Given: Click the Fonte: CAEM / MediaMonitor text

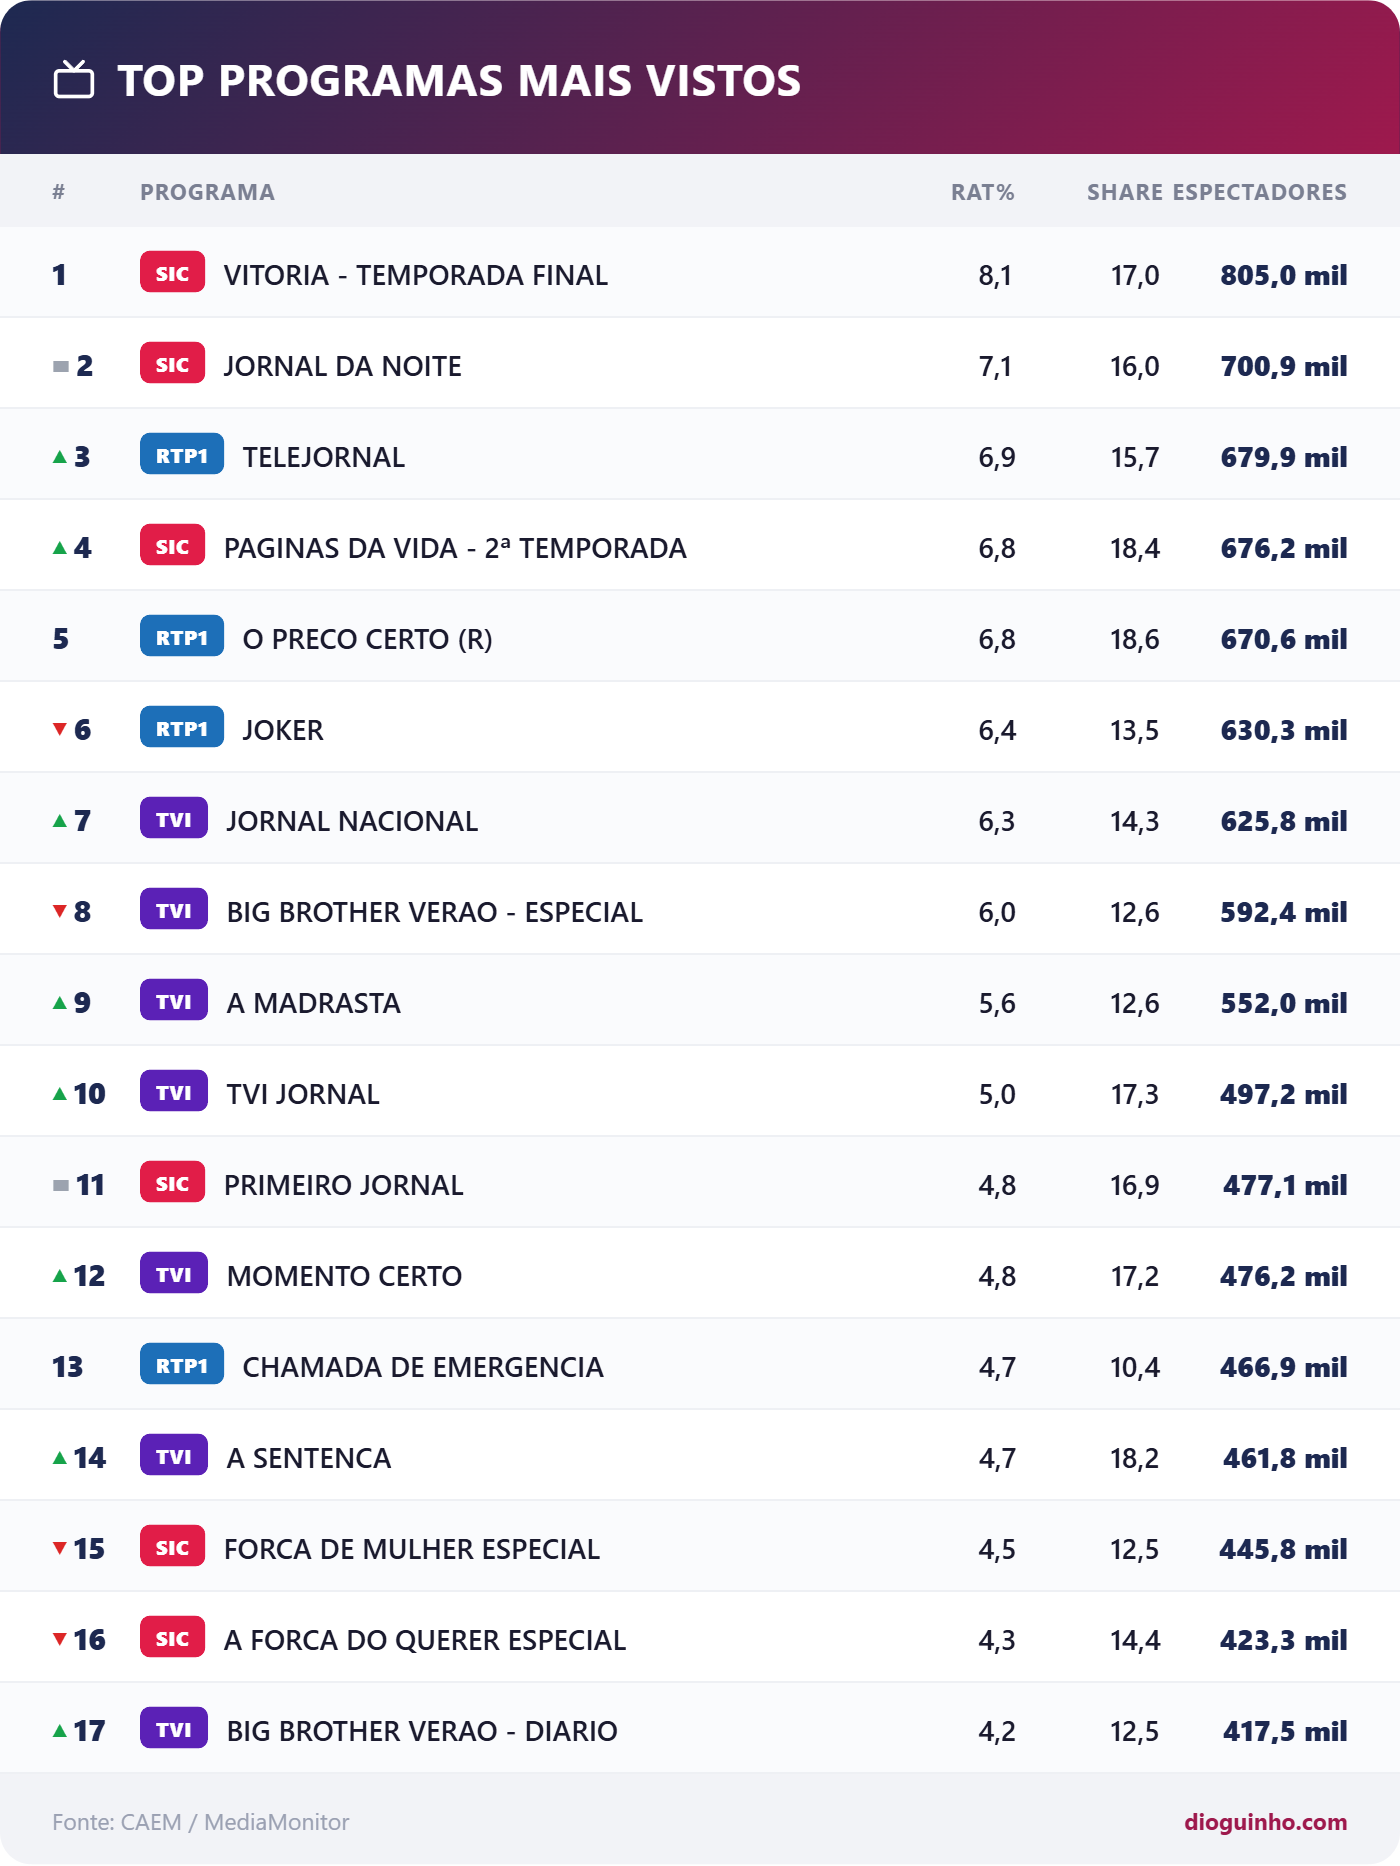Looking at the screenshot, I should pos(201,1822).
